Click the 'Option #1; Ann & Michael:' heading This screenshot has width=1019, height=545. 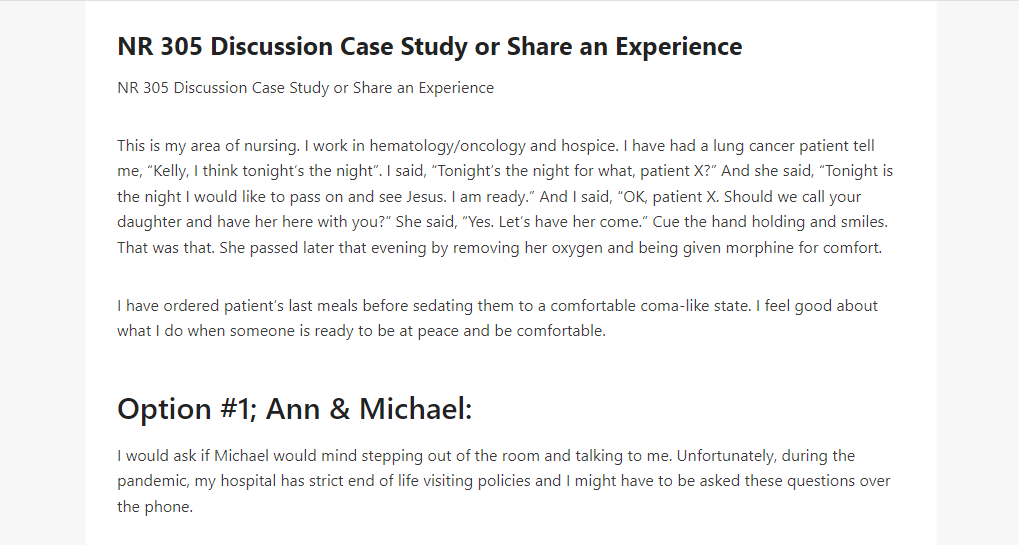[294, 409]
